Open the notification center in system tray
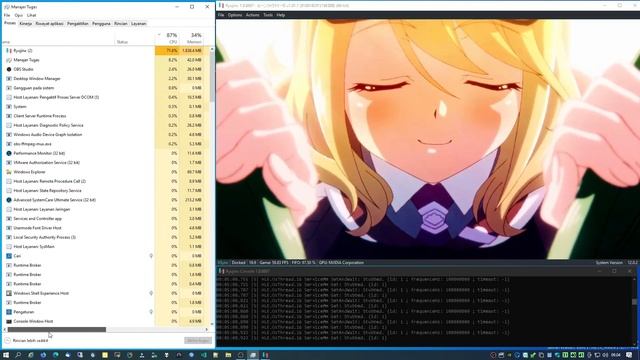Screen dimensions: 640x360 [629, 355]
